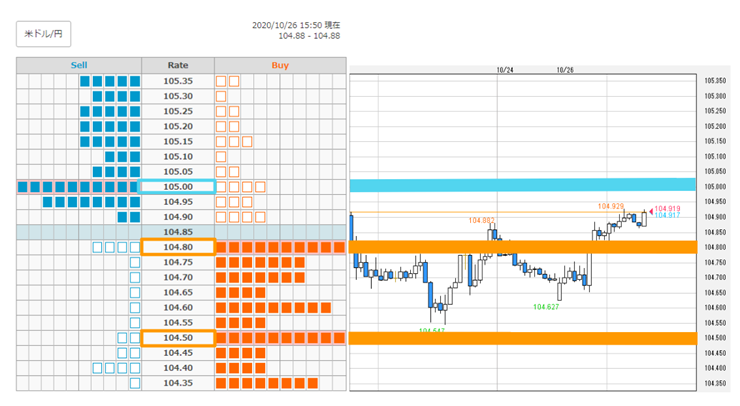Click the 104.40 rate cell
Screen dimensions: 740x406
tap(178, 368)
